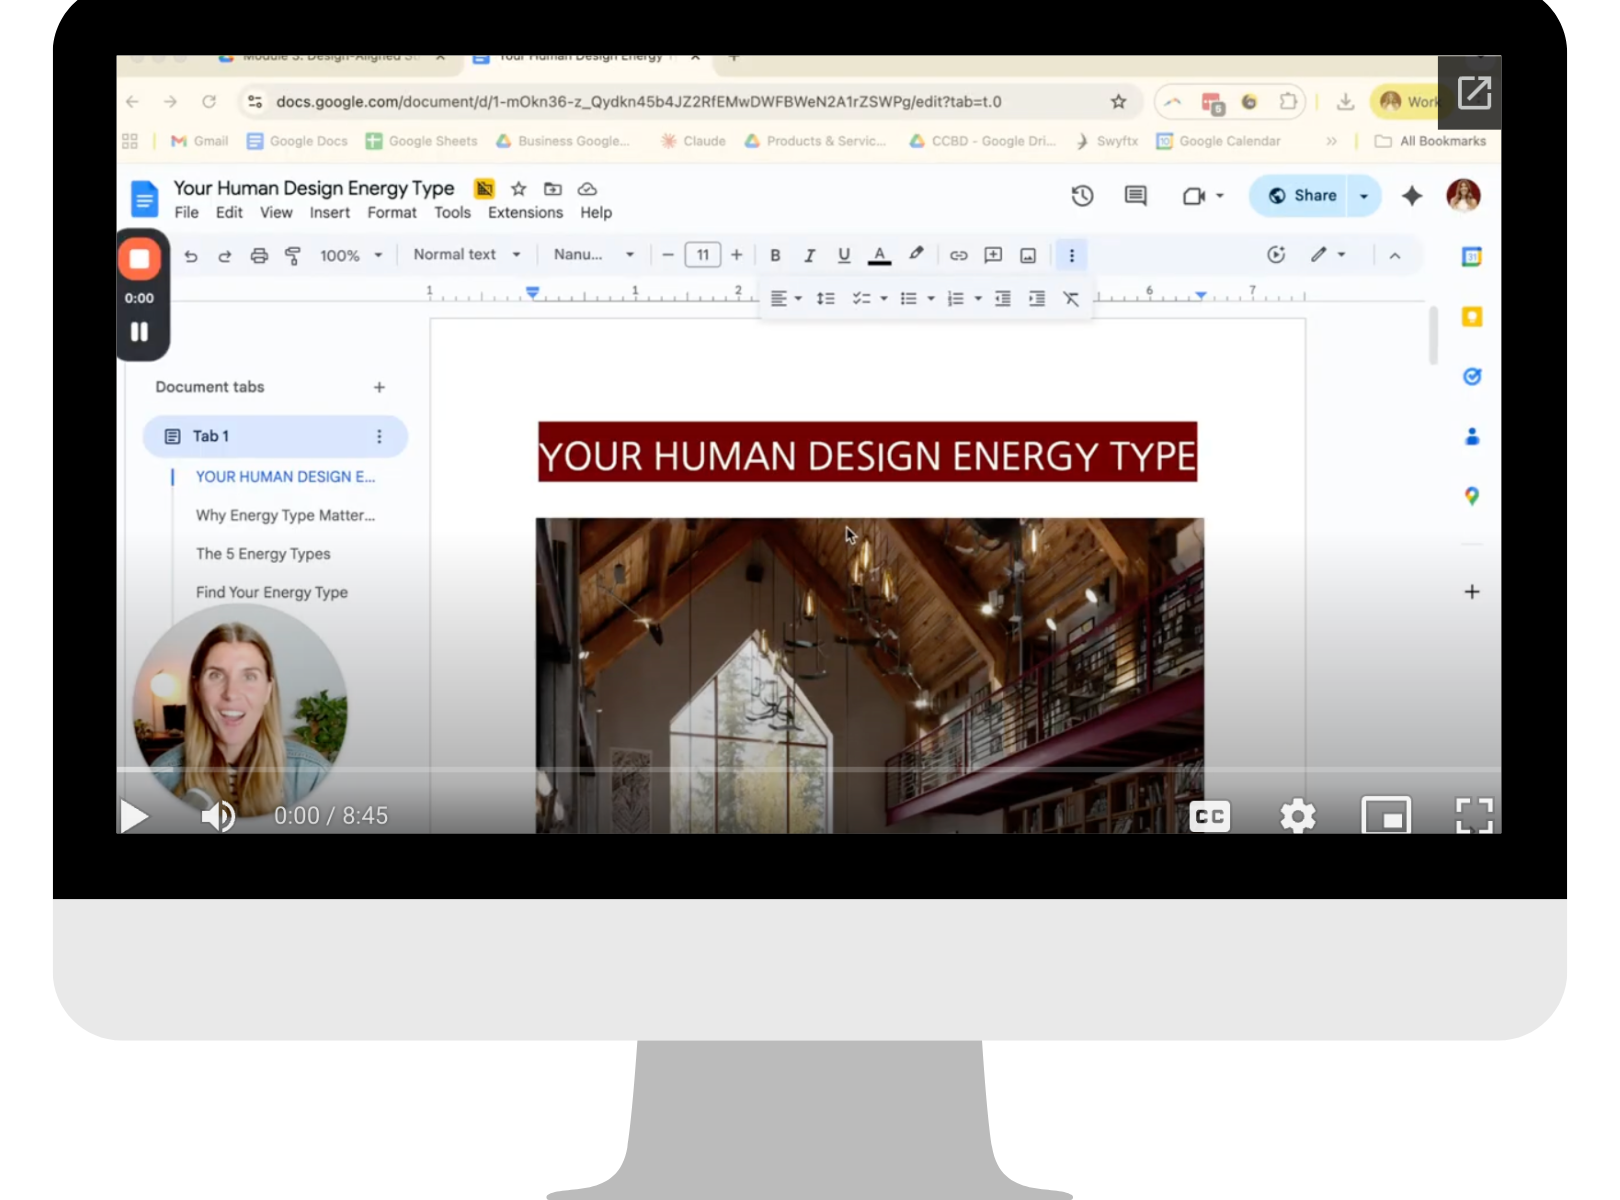Open the Normal text style dropdown
Screen dimensions: 1620x1200
pyautogui.click(x=467, y=255)
